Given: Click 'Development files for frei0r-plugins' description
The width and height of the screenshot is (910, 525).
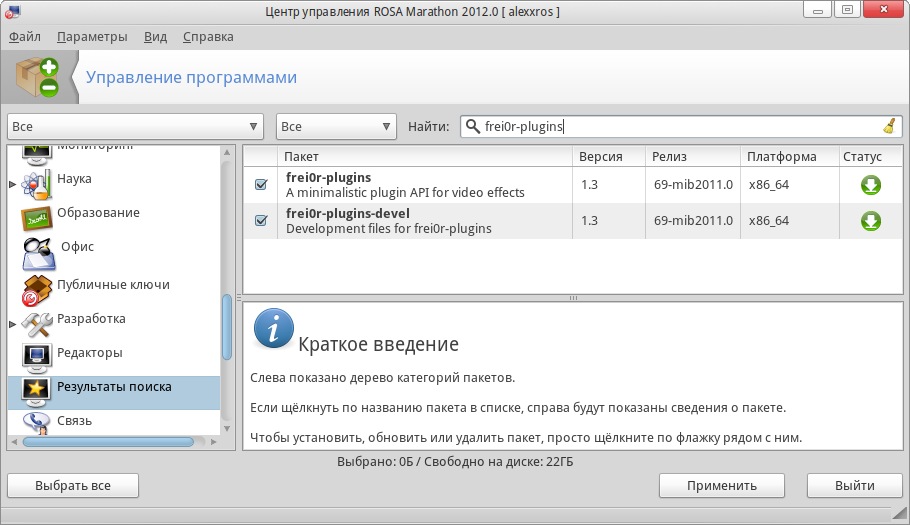Looking at the screenshot, I should click(389, 229).
